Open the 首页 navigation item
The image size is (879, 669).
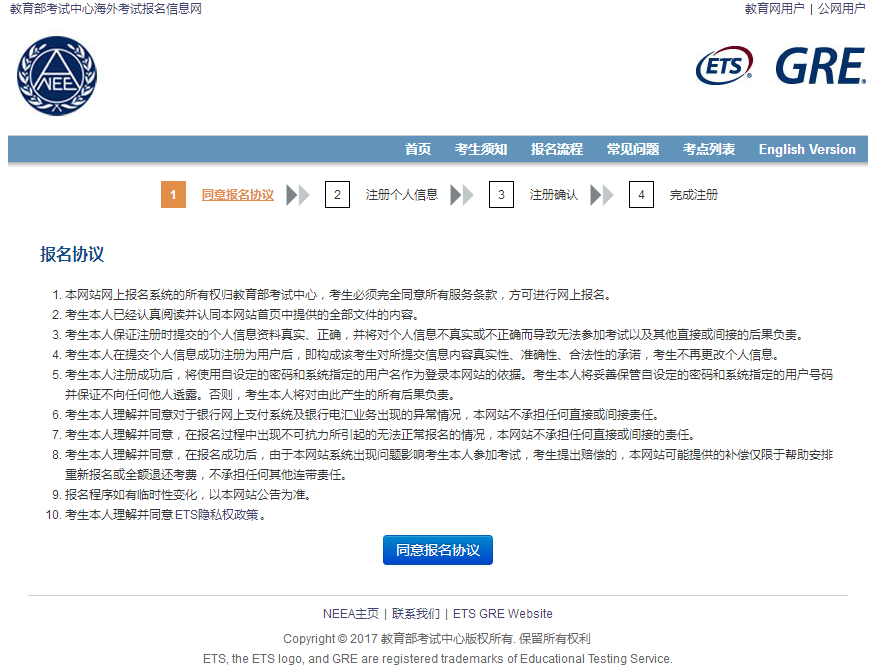pyautogui.click(x=417, y=148)
